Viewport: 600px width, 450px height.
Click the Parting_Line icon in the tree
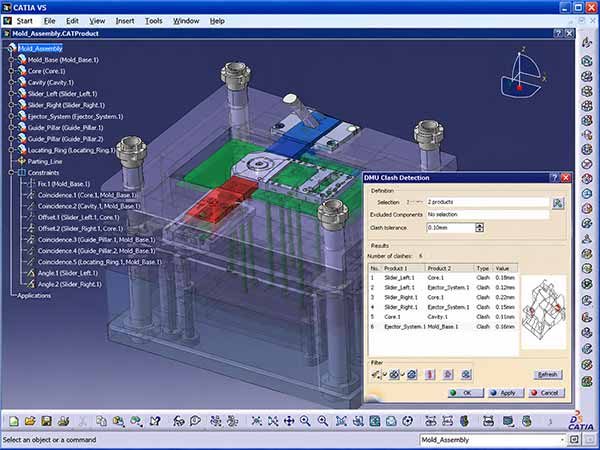pos(22,161)
